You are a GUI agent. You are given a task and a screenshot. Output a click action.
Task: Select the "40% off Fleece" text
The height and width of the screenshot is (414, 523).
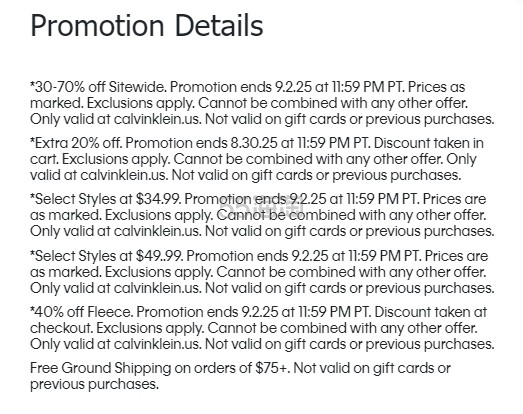click(83, 312)
